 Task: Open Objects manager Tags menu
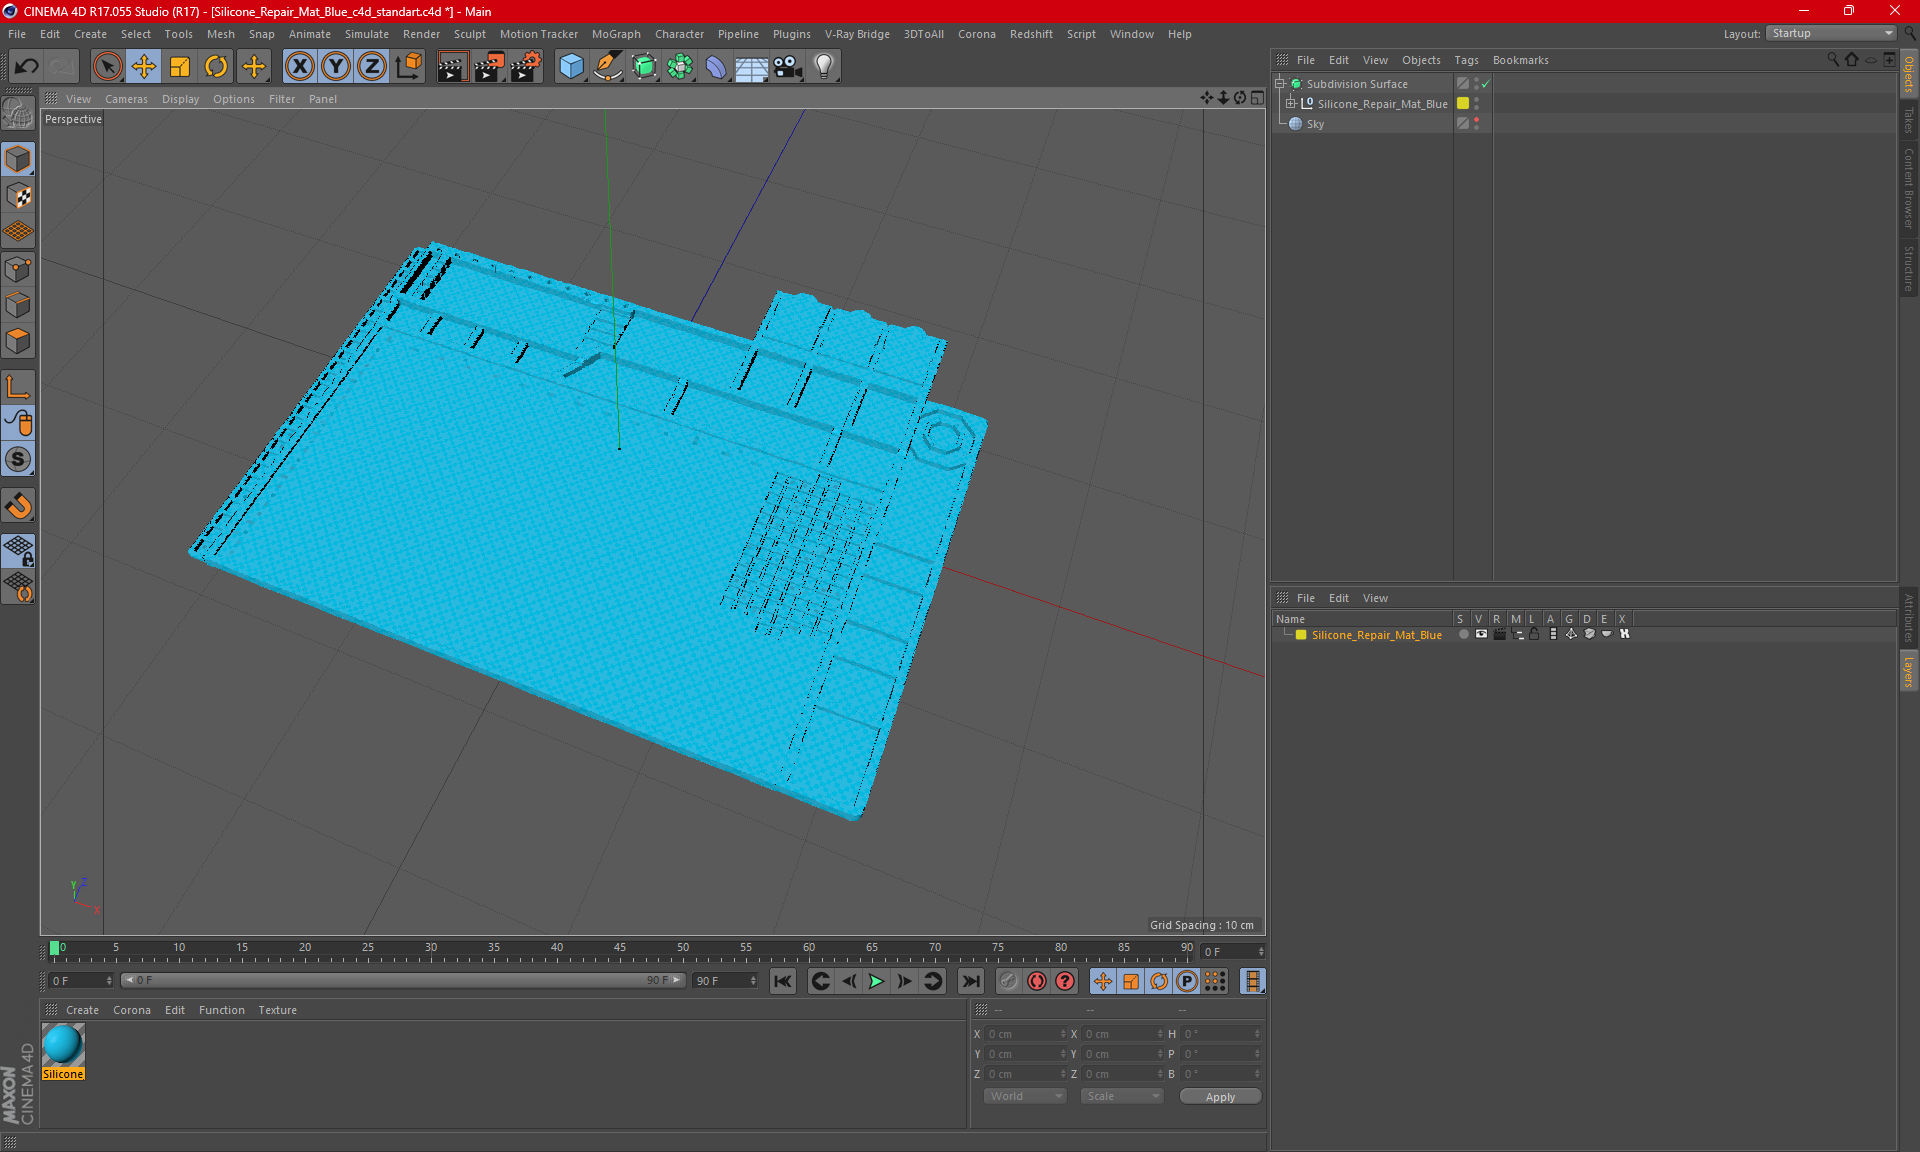[x=1466, y=60]
